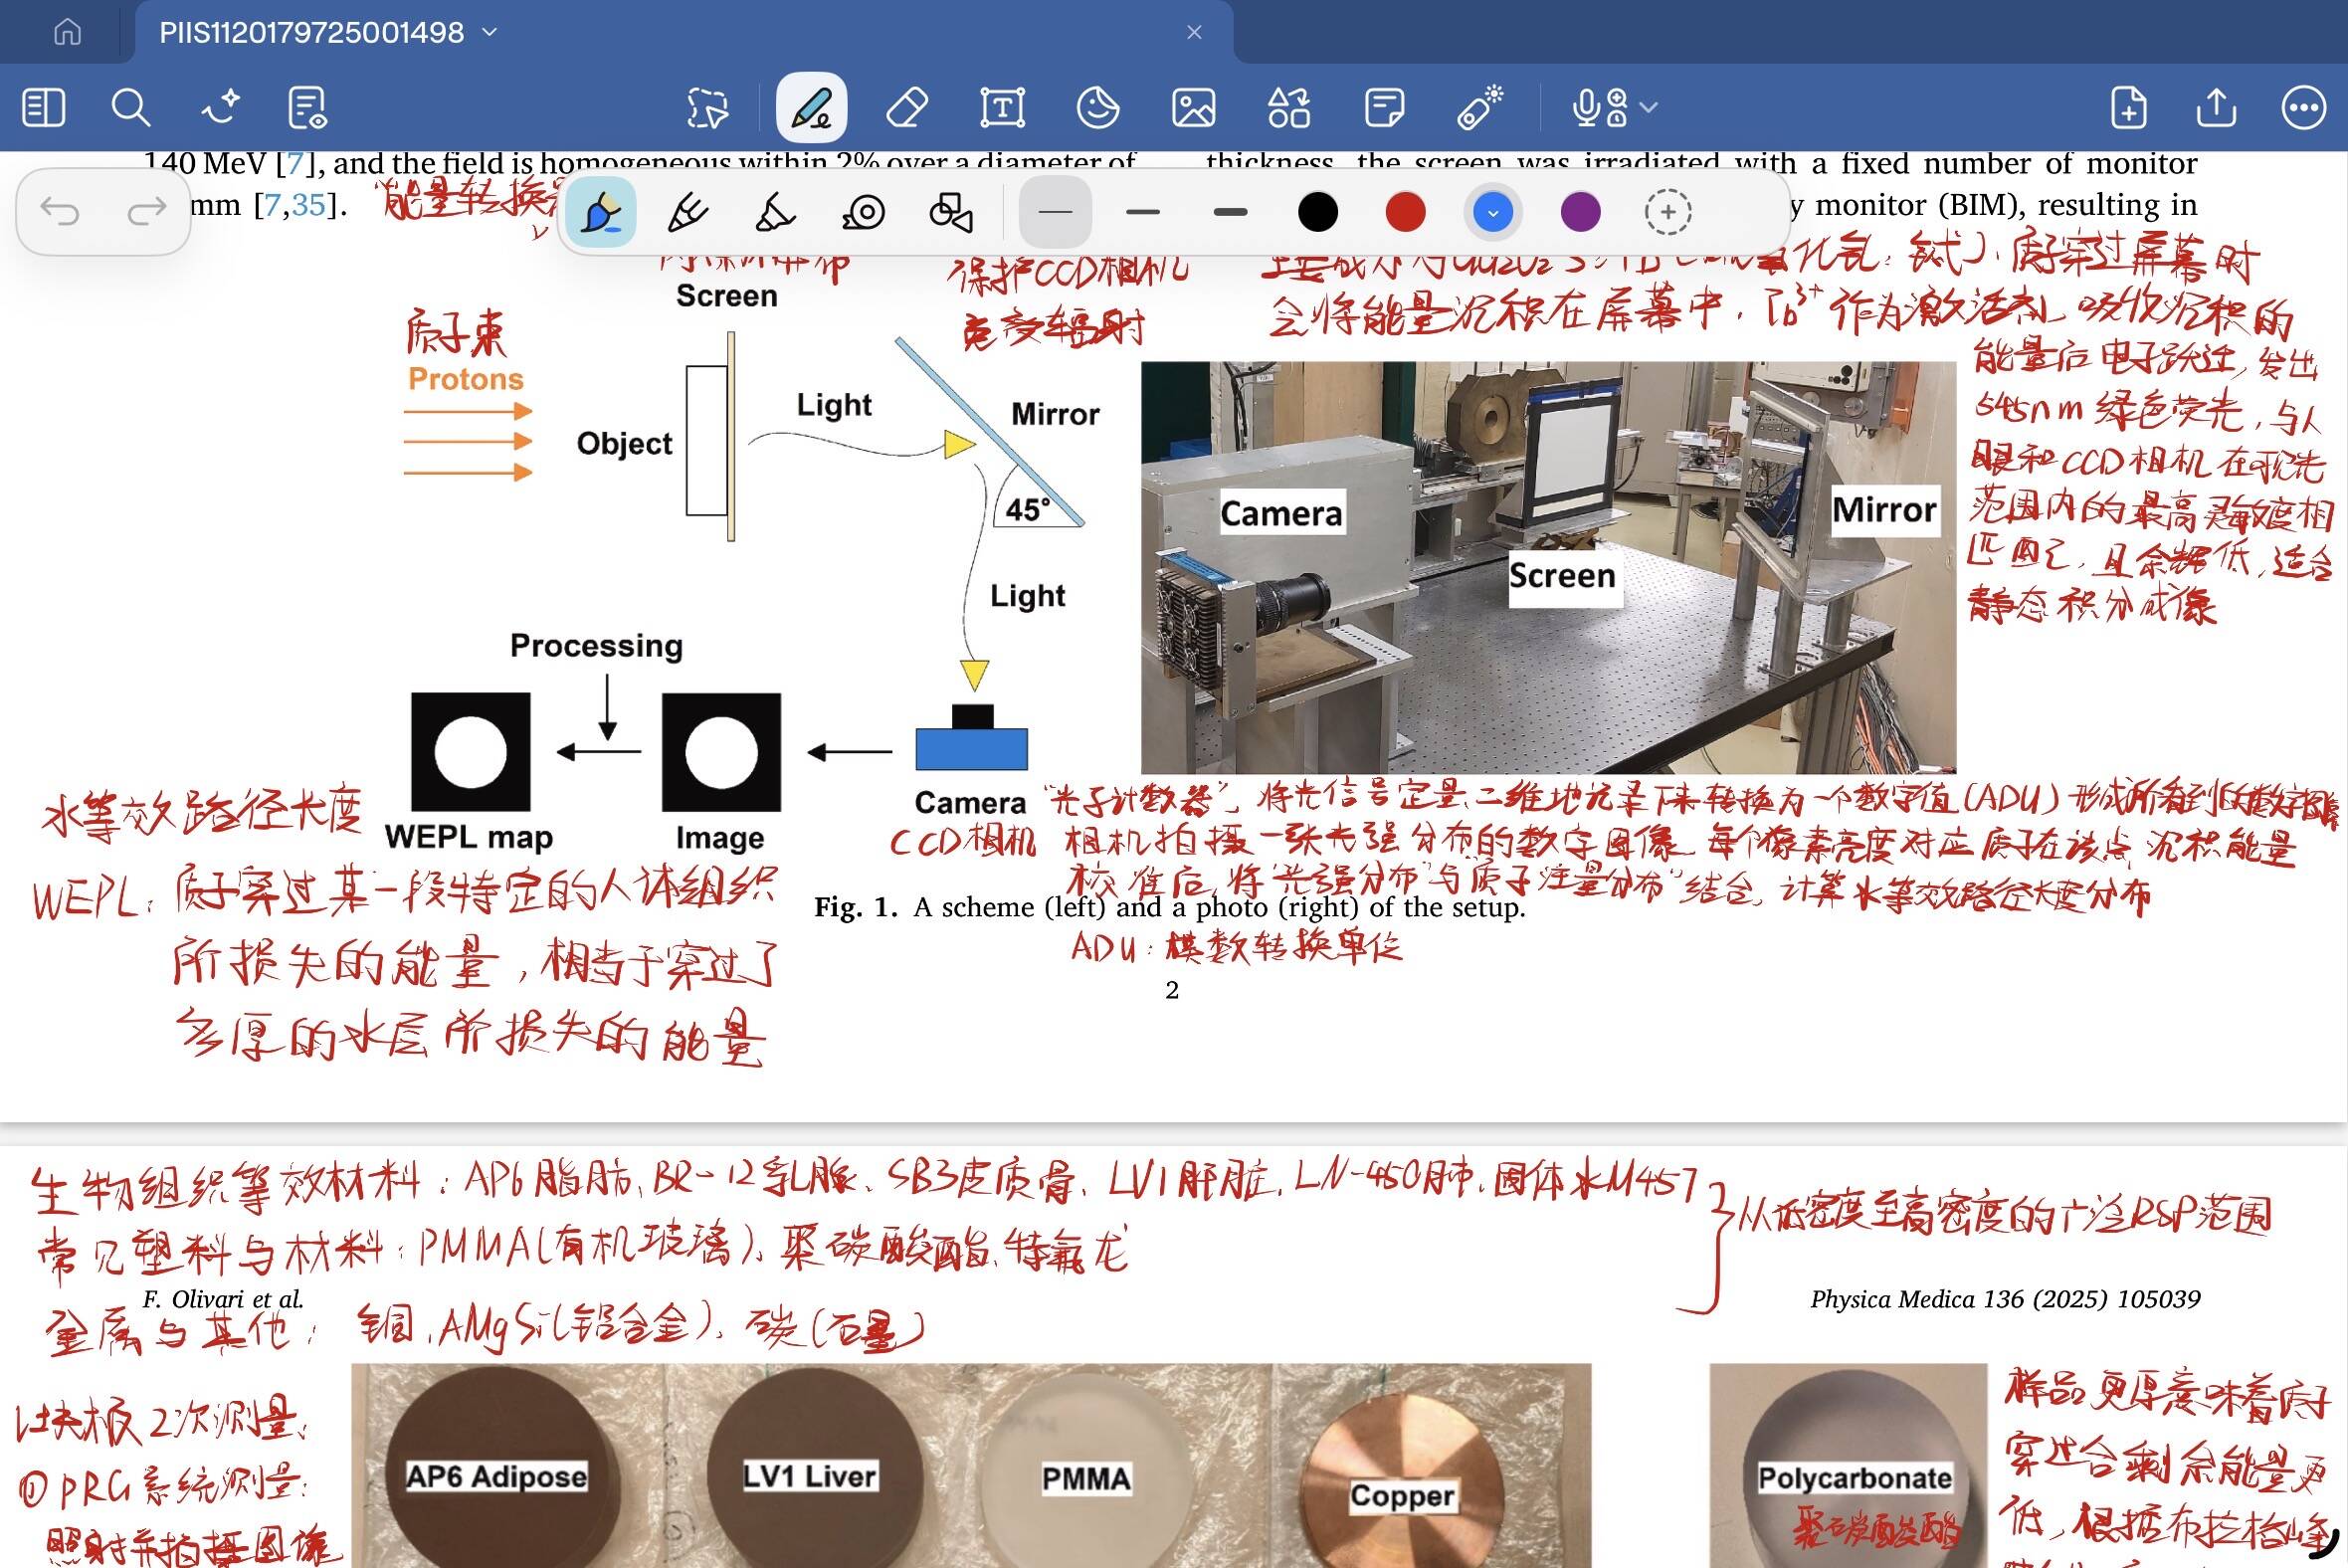
Task: Select the eraser tool
Action: click(x=907, y=108)
